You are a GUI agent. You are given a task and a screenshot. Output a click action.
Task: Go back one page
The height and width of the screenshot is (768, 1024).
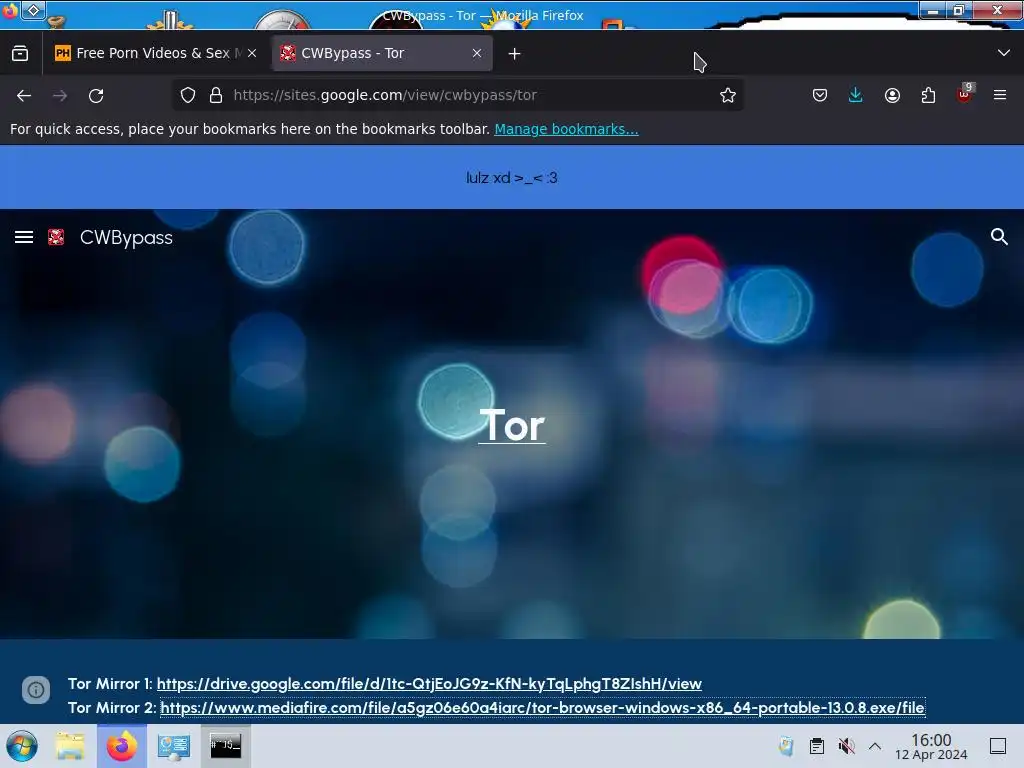(x=24, y=95)
